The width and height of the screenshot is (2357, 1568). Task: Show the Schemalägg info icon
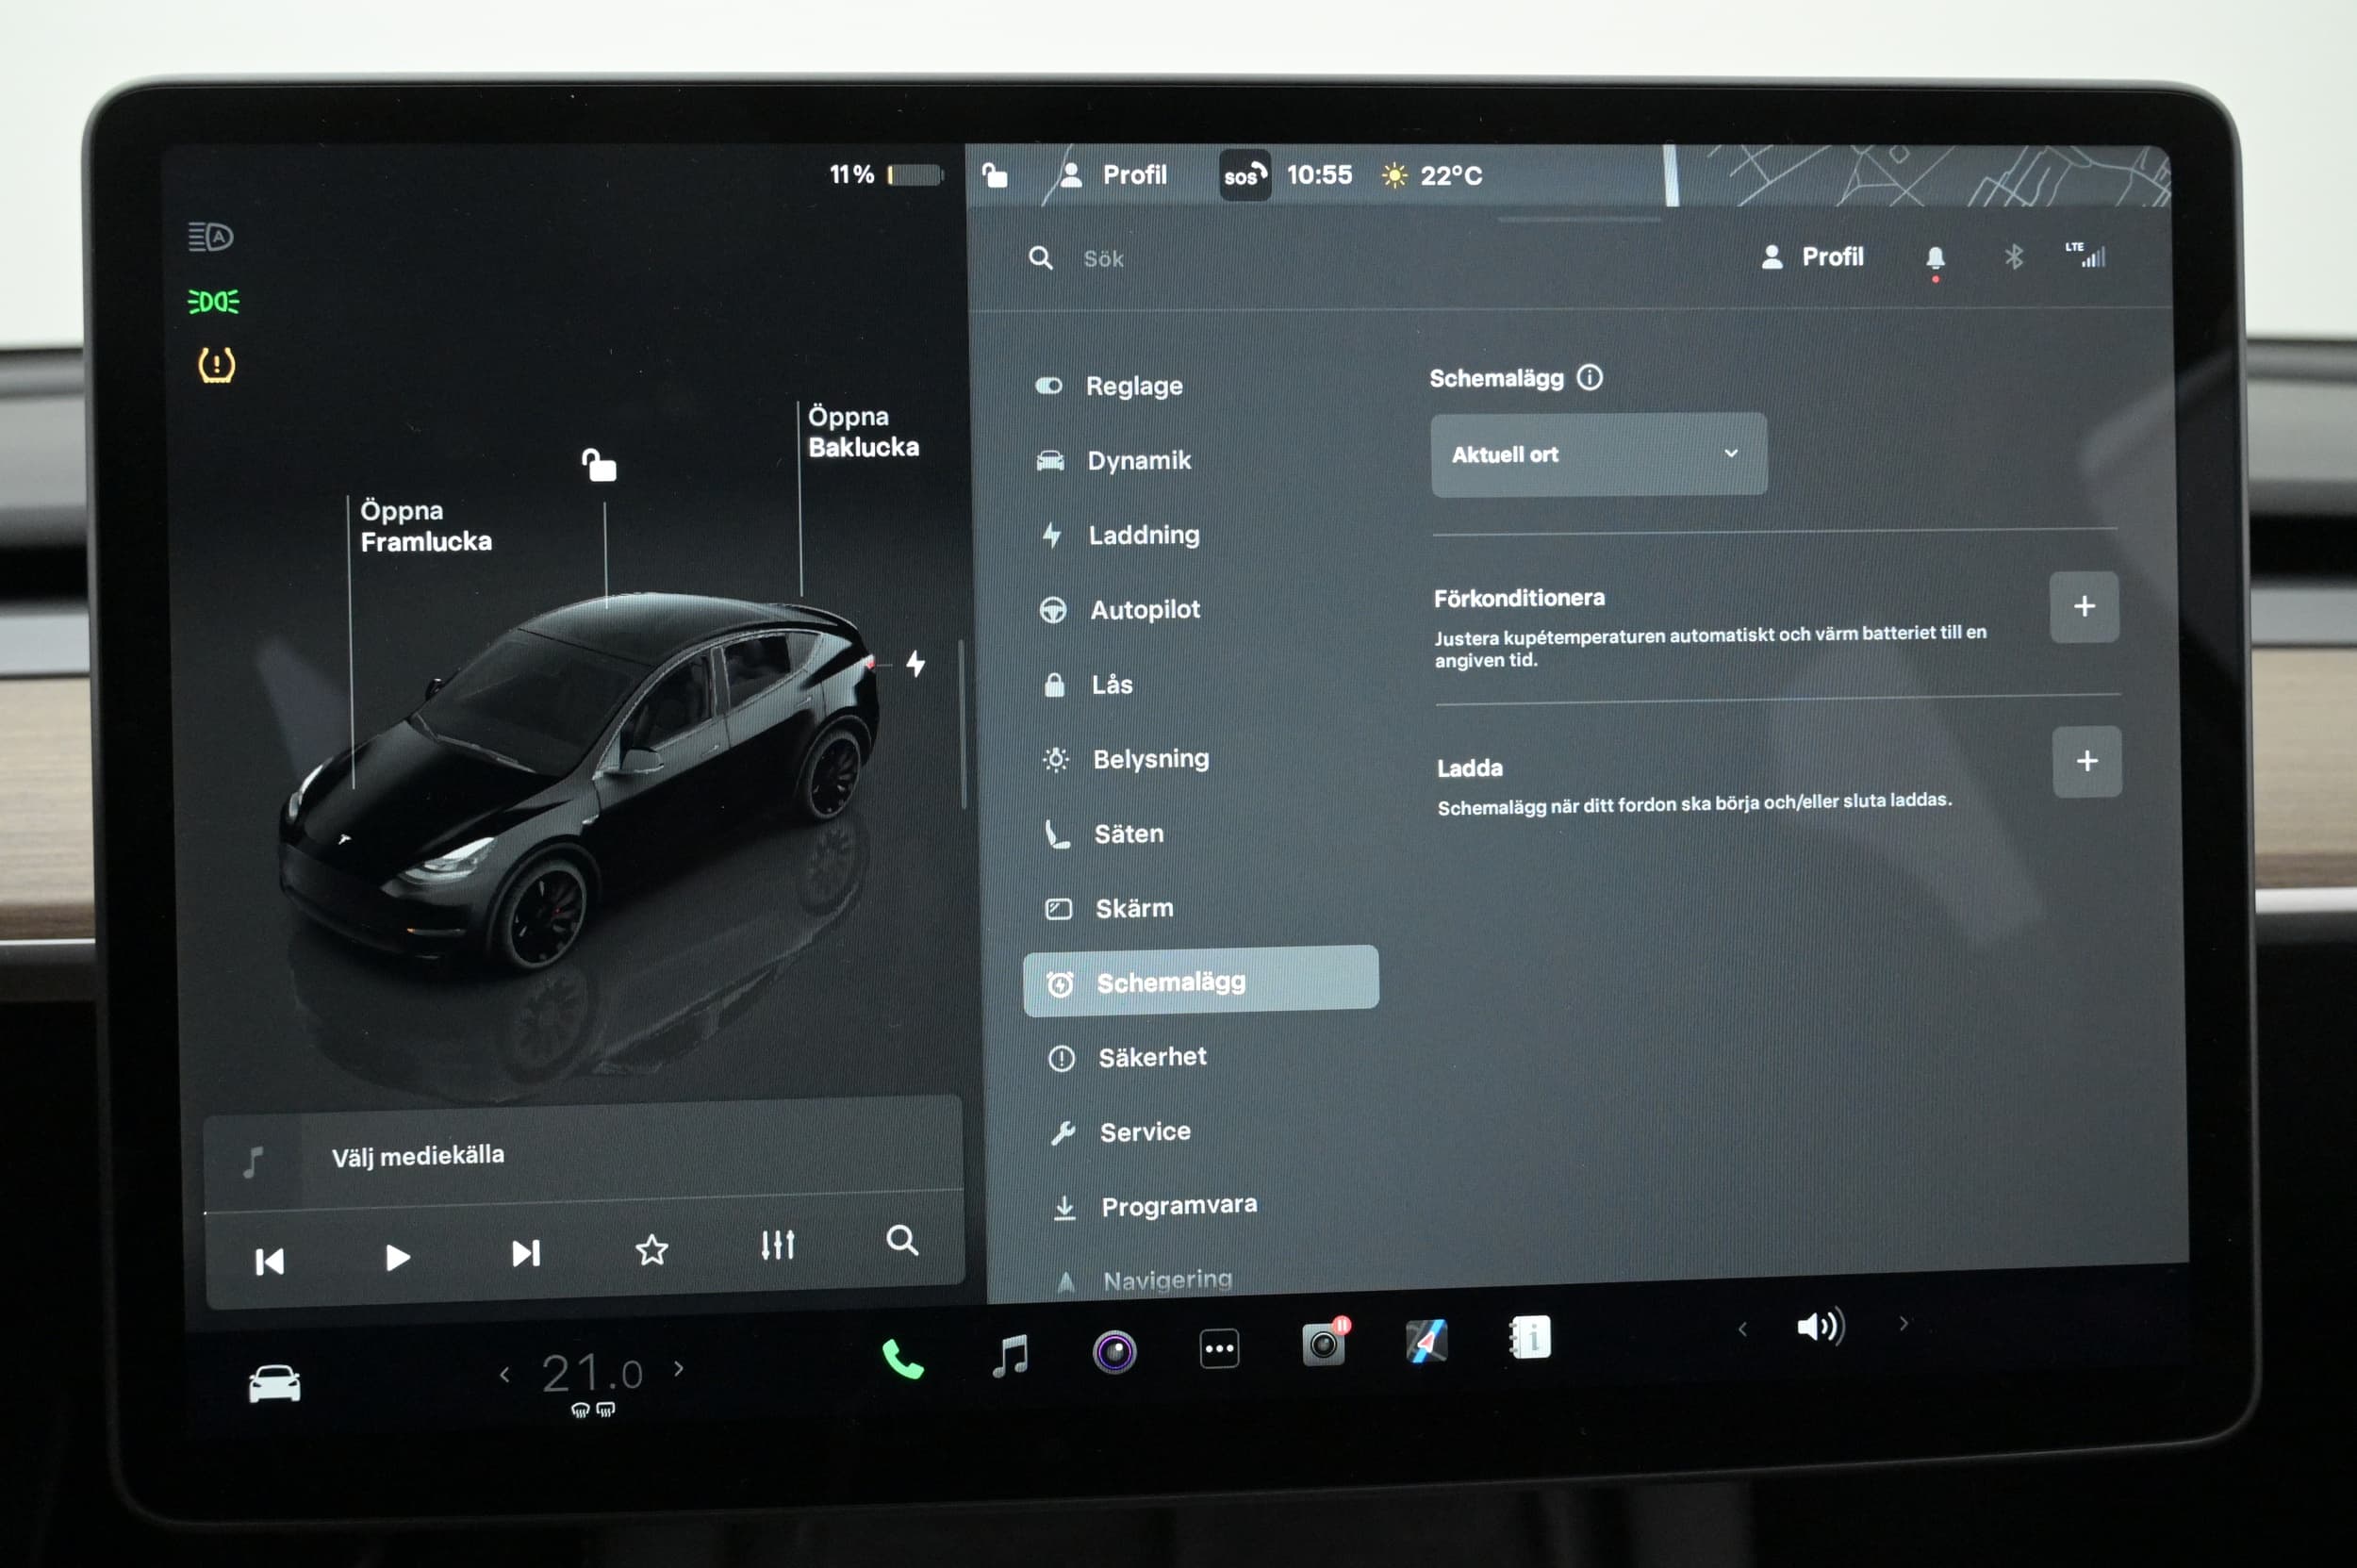1590,377
